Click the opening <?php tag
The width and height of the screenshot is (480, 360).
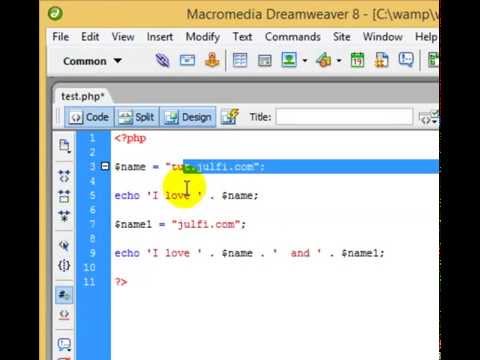coord(130,138)
